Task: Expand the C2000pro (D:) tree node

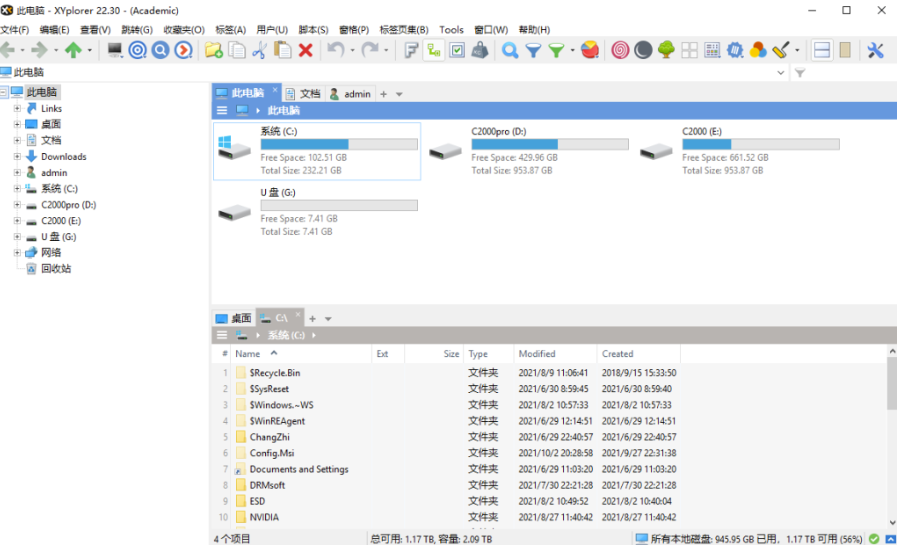Action: tap(17, 205)
